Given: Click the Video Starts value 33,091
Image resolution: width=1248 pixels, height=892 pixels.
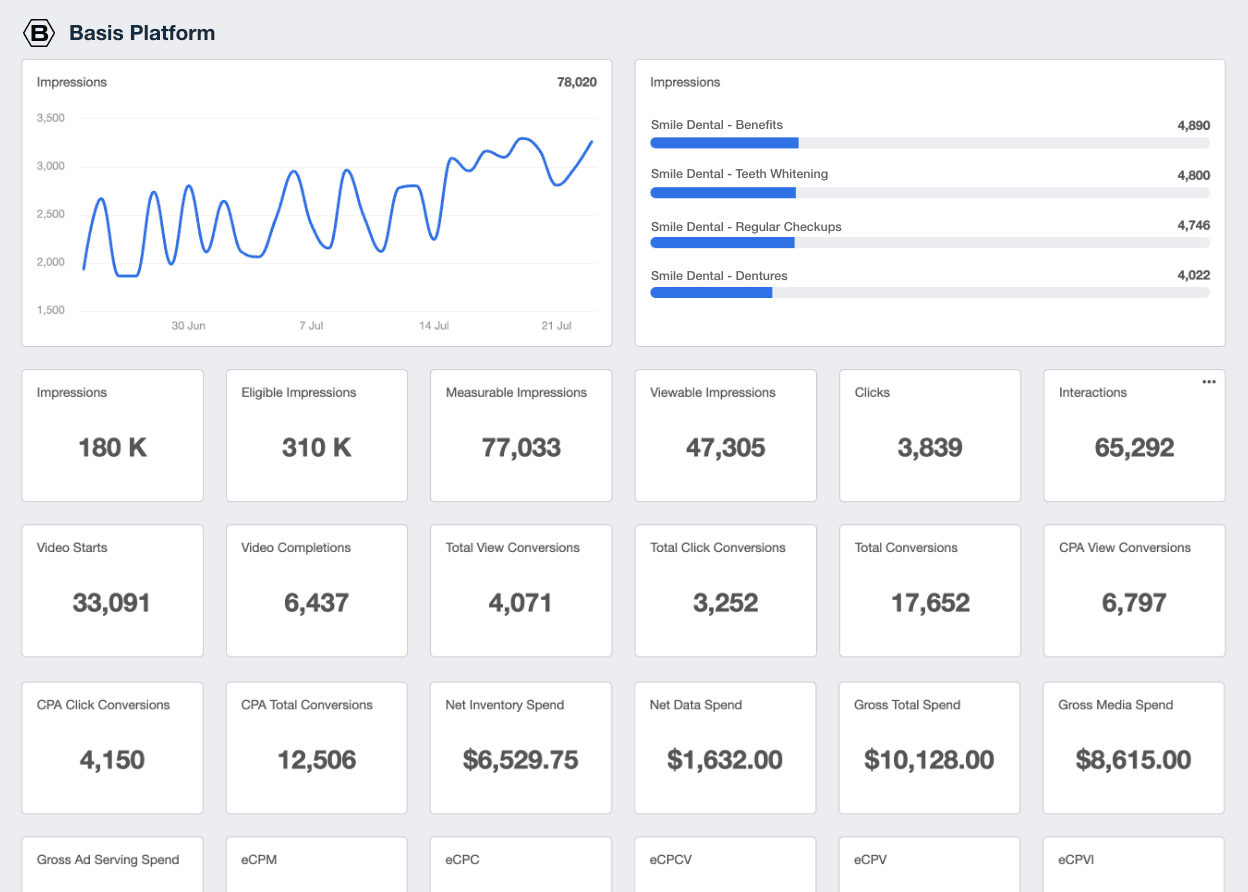Looking at the screenshot, I should tap(112, 603).
